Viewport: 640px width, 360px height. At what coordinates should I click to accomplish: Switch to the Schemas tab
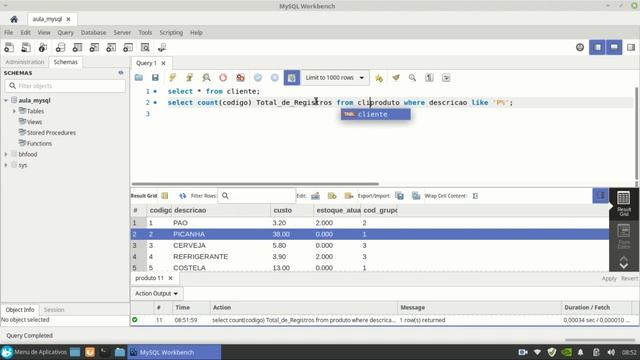[65, 62]
